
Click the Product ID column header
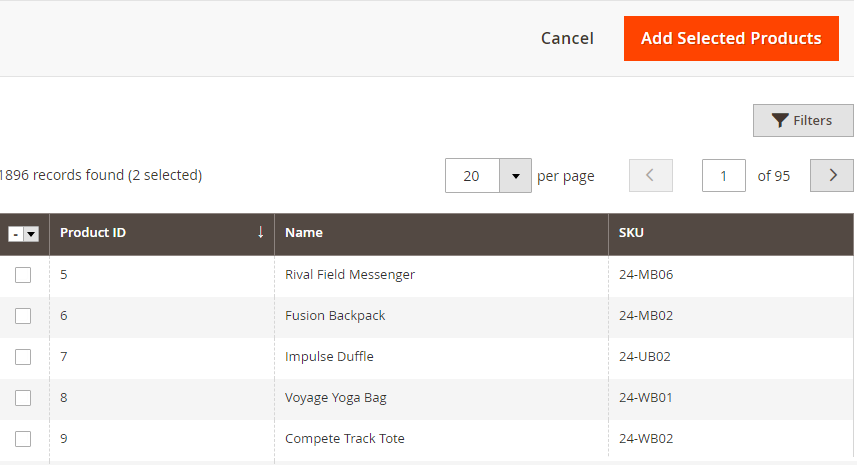coord(93,233)
